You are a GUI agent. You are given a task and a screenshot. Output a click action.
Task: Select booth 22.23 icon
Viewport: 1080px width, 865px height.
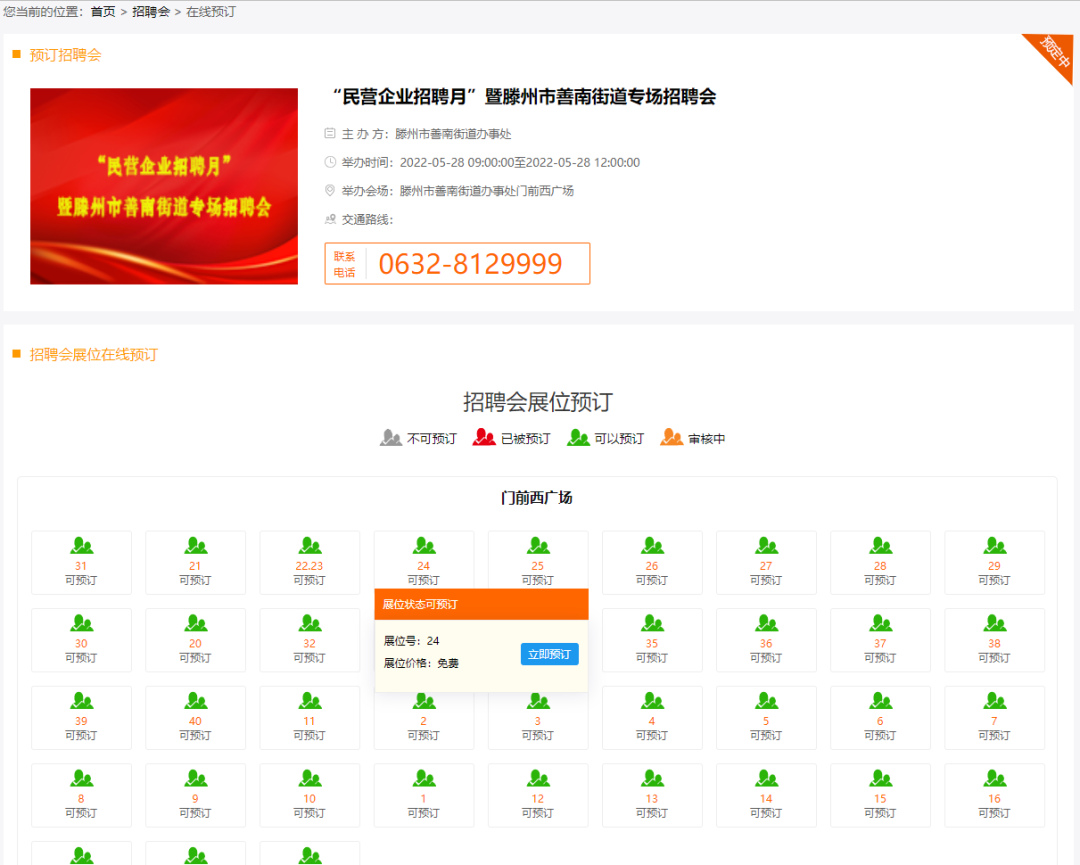click(310, 546)
